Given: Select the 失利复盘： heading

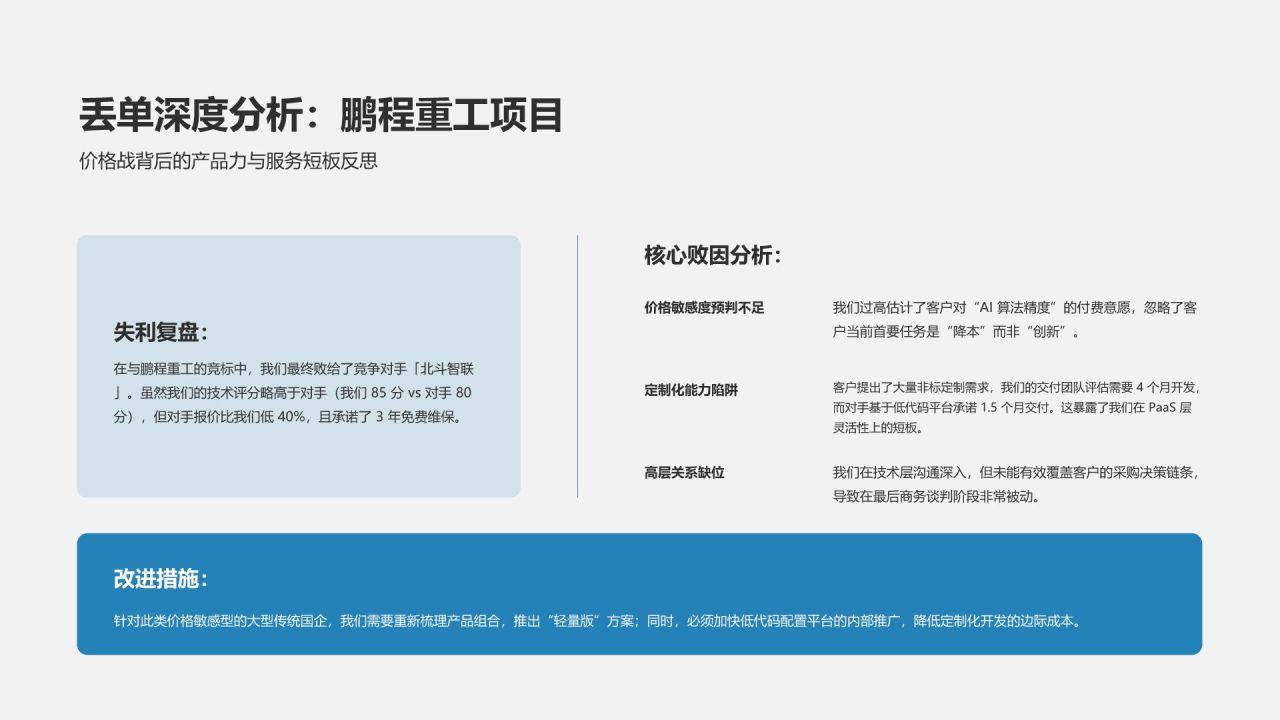Looking at the screenshot, I should tap(160, 333).
